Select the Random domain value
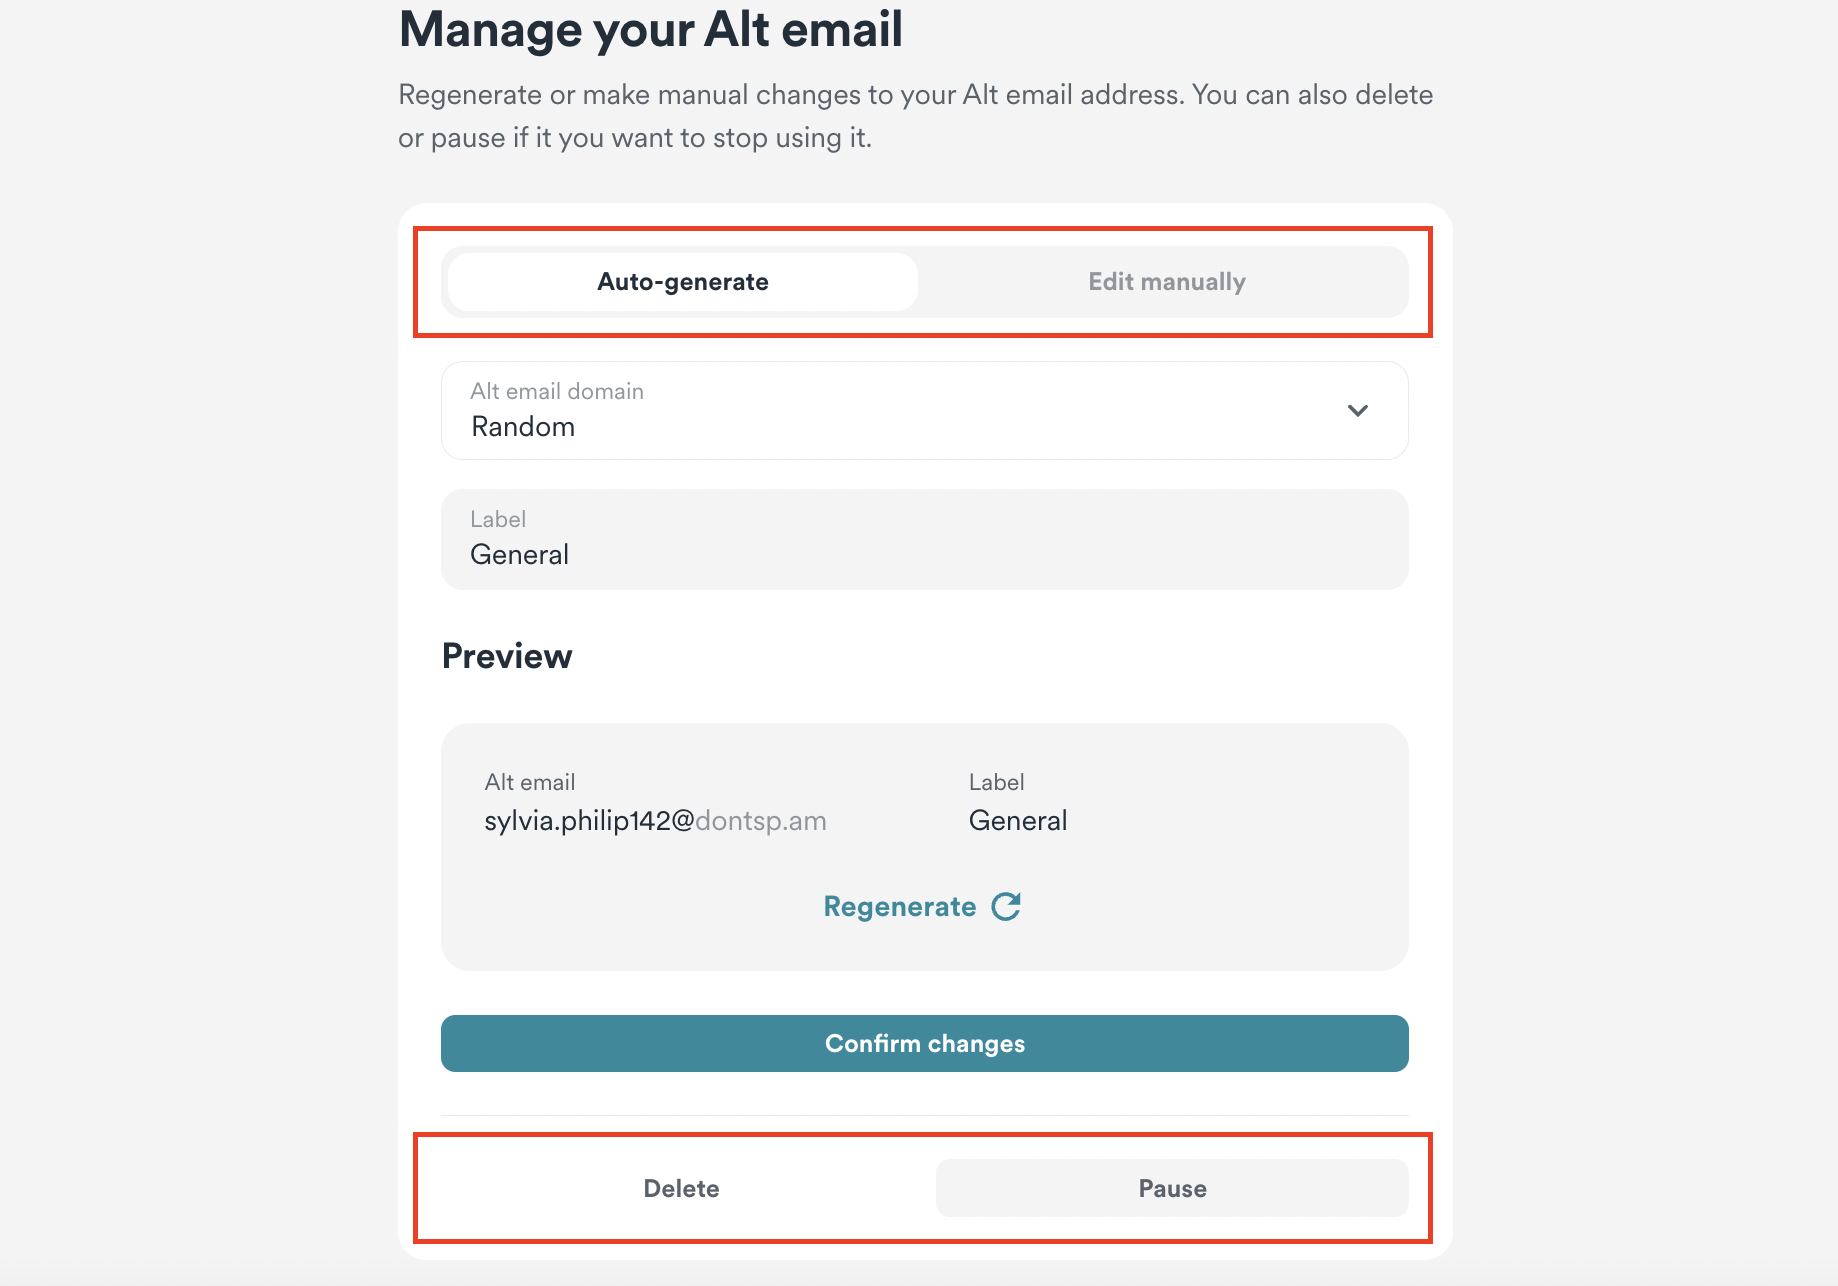This screenshot has height=1286, width=1838. 523,427
